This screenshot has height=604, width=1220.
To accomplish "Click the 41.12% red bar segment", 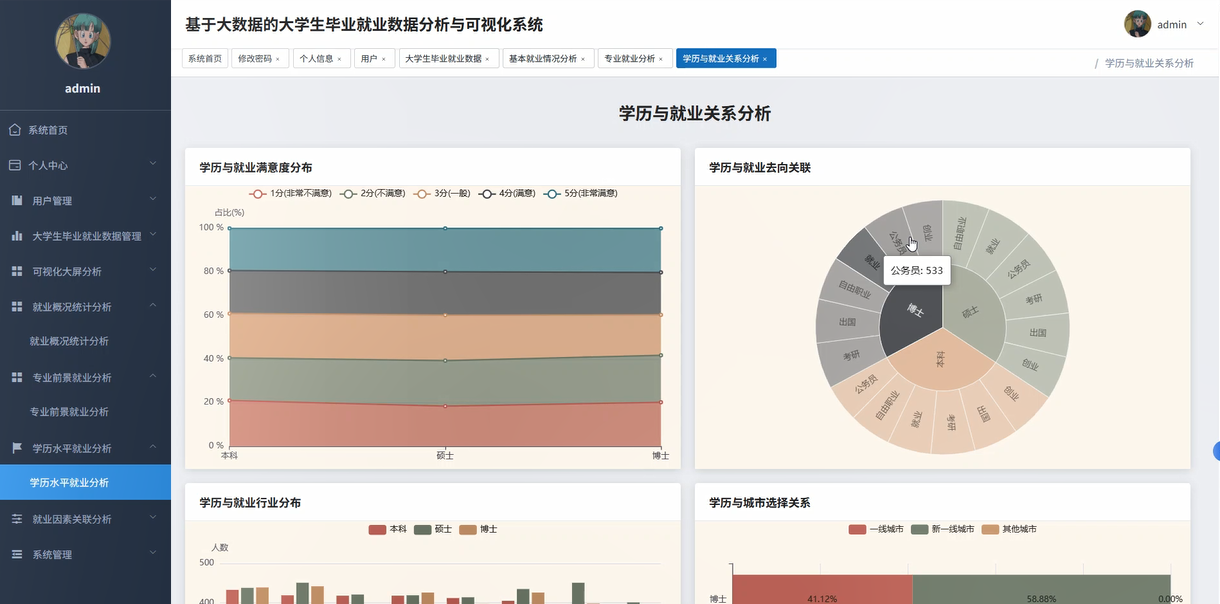I will 822,589.
